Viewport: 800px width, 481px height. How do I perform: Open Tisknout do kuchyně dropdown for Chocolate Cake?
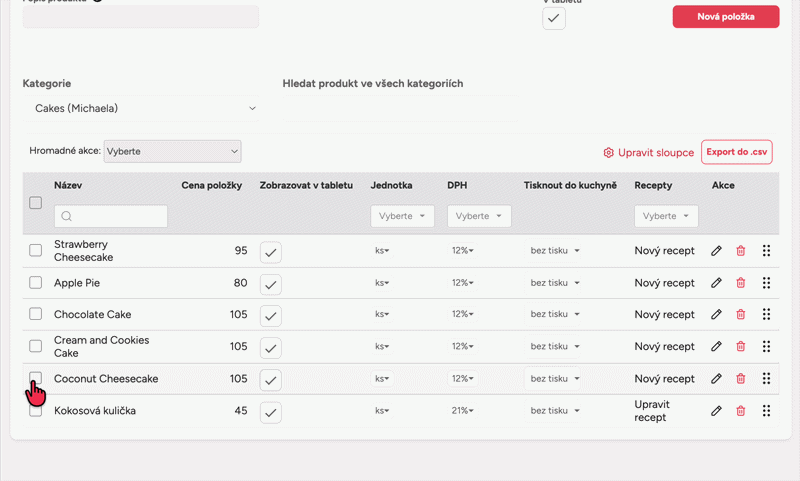coord(555,315)
